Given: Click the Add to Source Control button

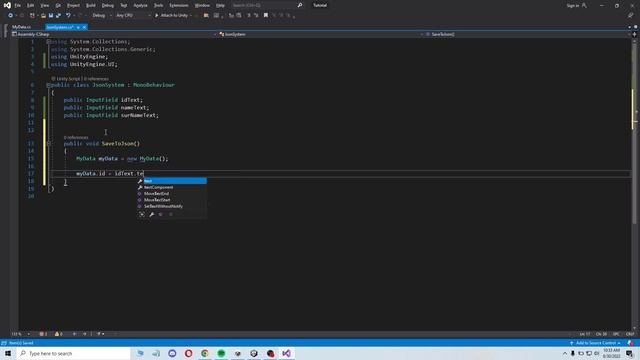Looking at the screenshot, I should coord(596,343).
